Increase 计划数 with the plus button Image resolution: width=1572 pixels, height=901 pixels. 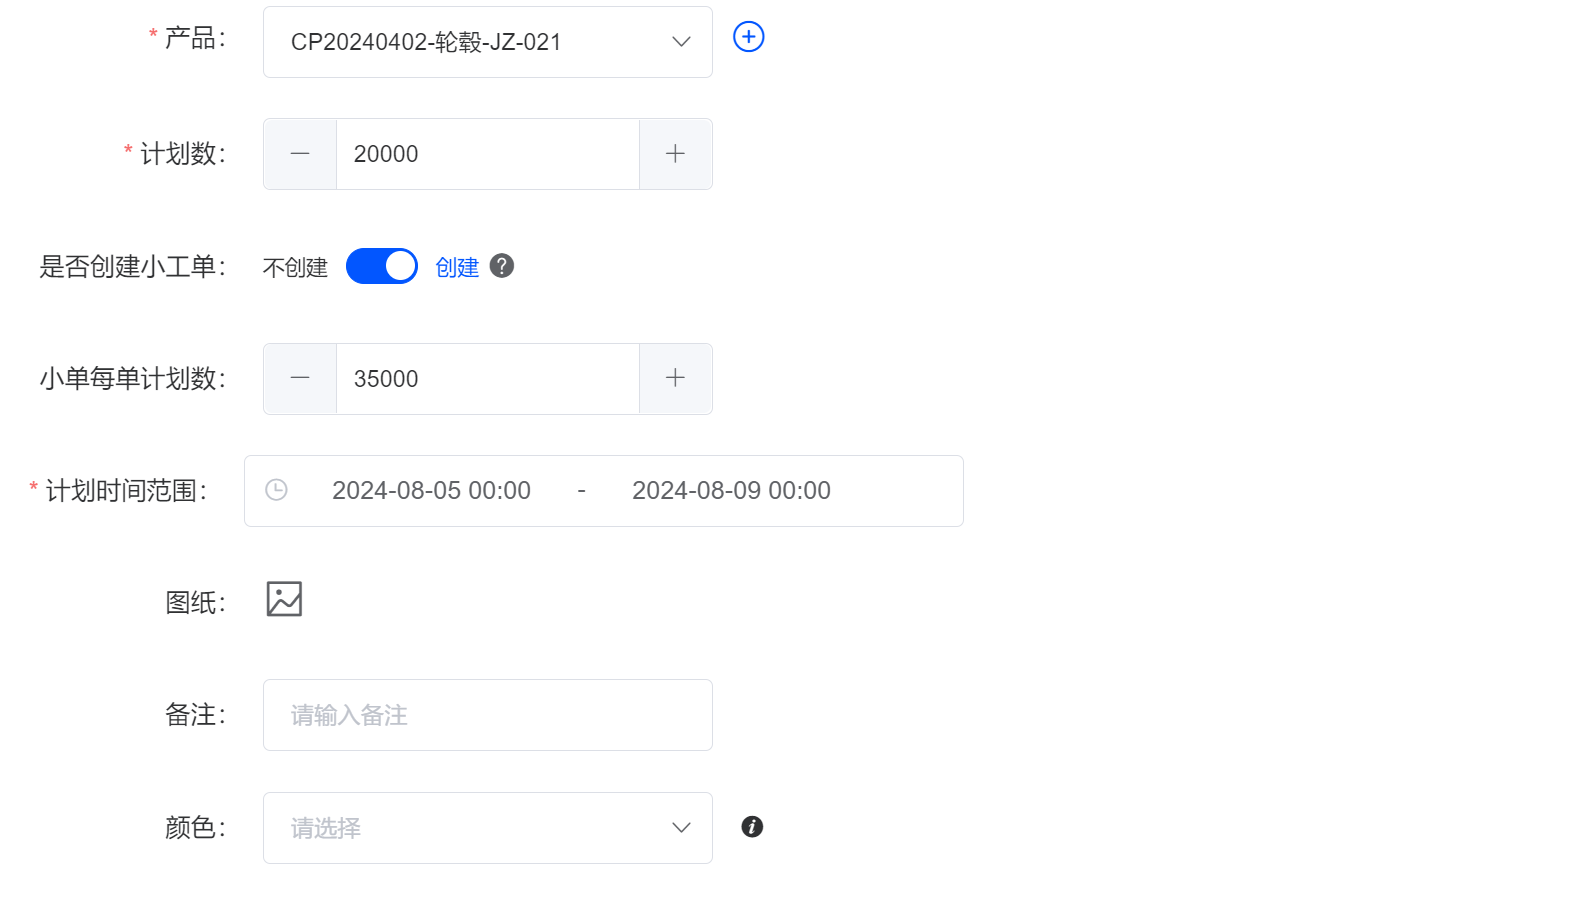(x=676, y=154)
